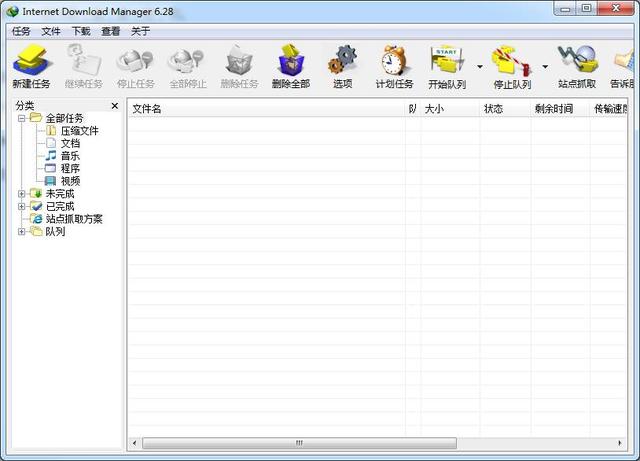Click the 分类 panel header label
Screen dimensions: 640x461
(24, 106)
